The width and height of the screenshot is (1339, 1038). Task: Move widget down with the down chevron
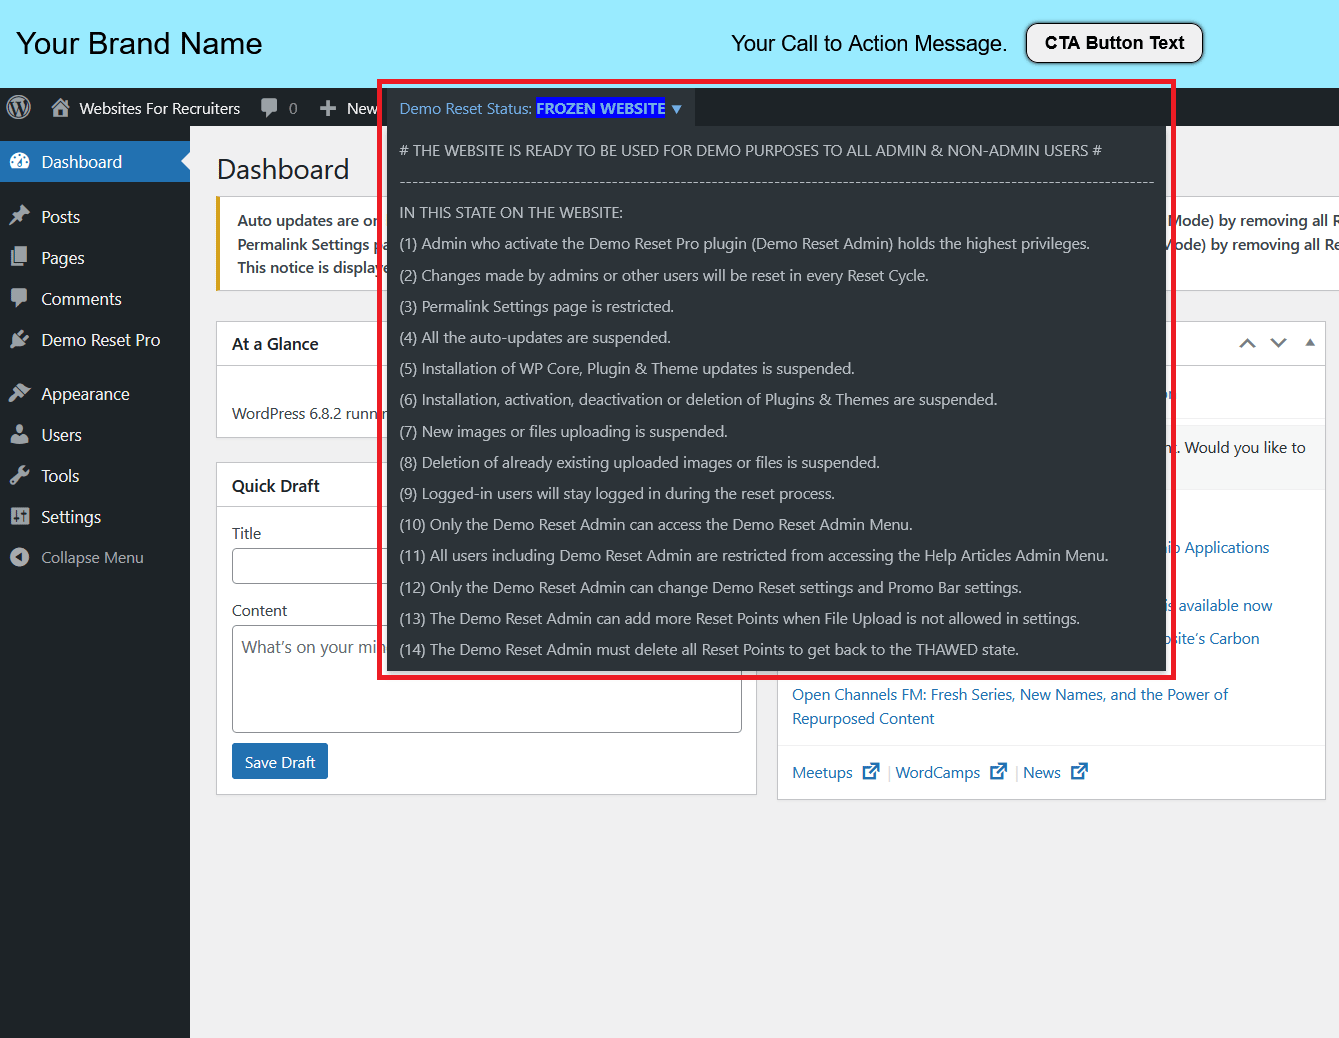point(1278,343)
